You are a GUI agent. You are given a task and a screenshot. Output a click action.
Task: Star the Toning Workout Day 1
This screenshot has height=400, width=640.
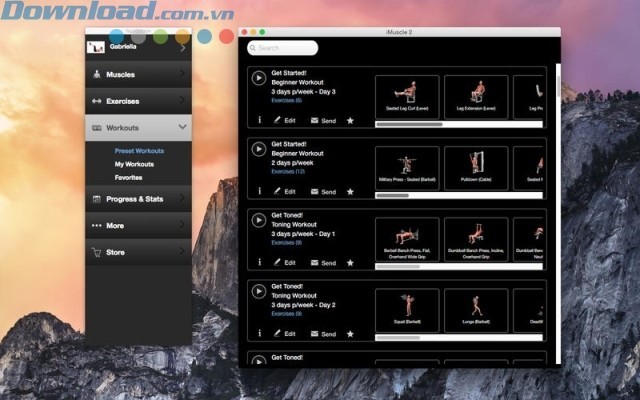350,262
